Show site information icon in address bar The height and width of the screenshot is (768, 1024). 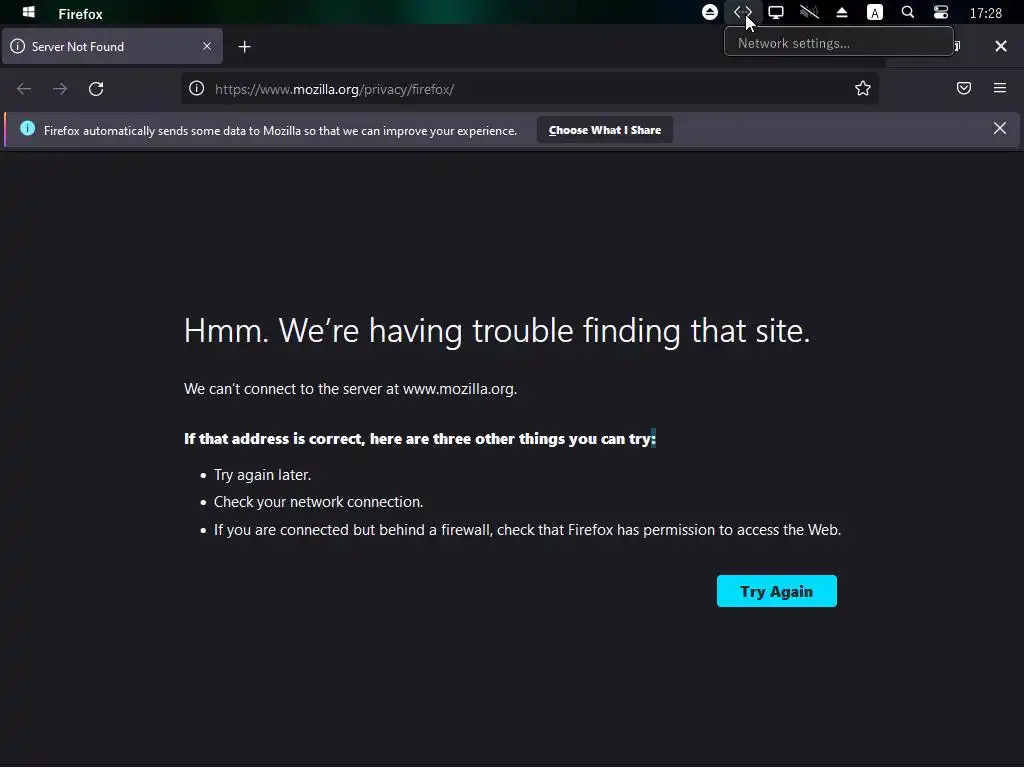click(197, 89)
